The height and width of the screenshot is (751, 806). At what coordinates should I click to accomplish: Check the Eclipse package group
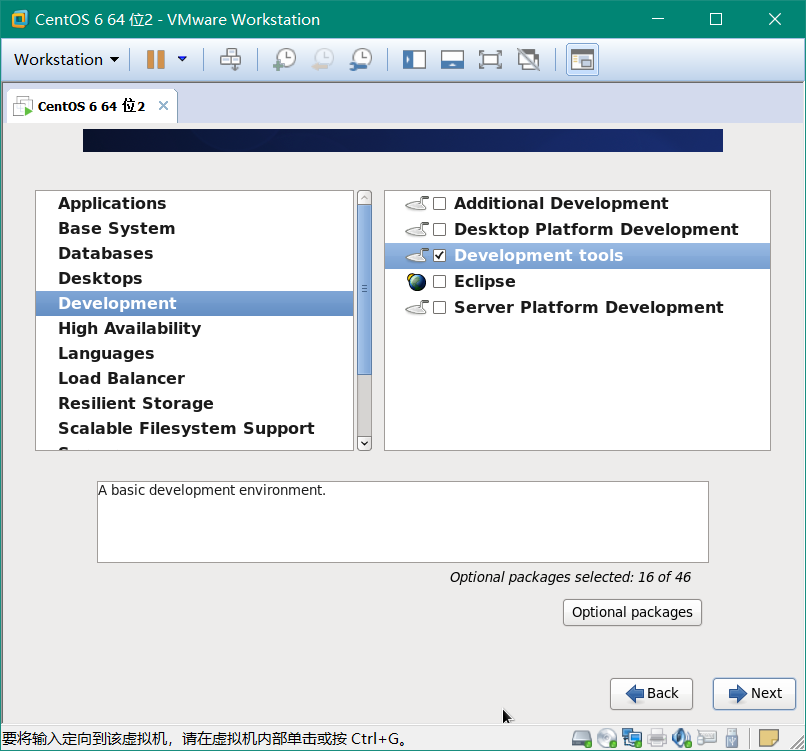pos(439,282)
